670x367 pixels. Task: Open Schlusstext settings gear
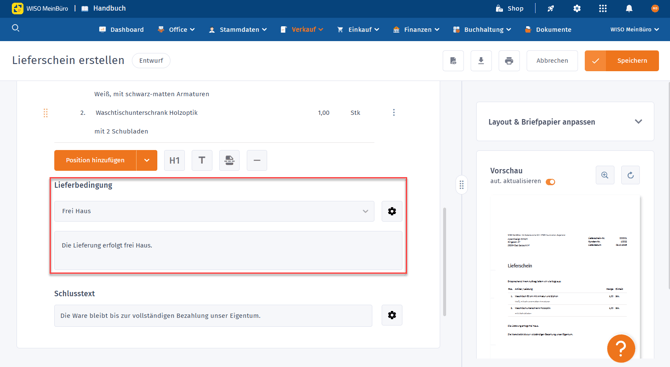coord(392,315)
